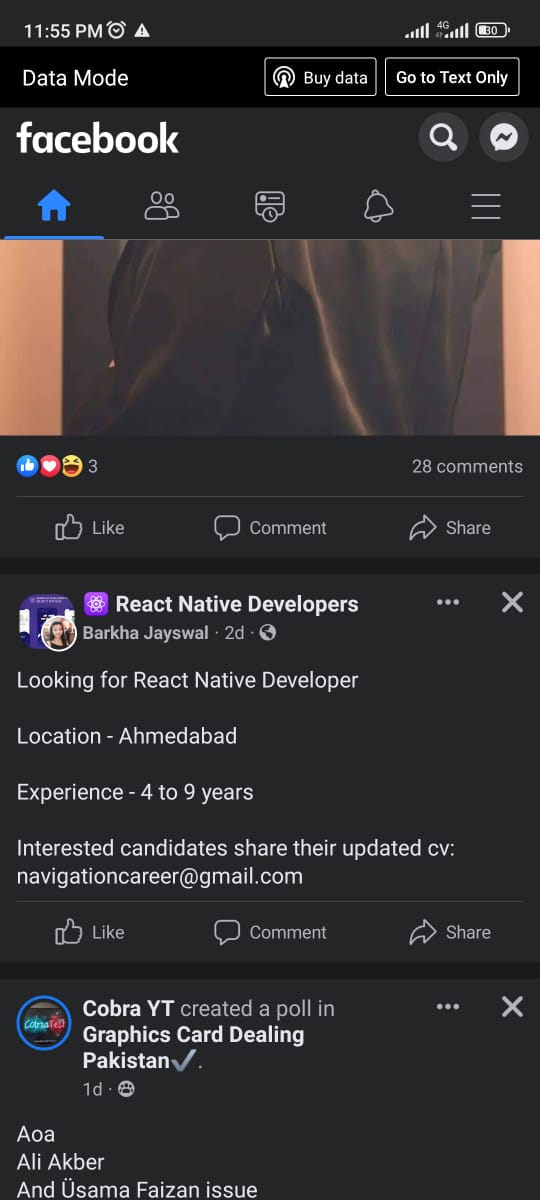Open Cobra YT profile picture
The height and width of the screenshot is (1200, 540).
pyautogui.click(x=44, y=1023)
